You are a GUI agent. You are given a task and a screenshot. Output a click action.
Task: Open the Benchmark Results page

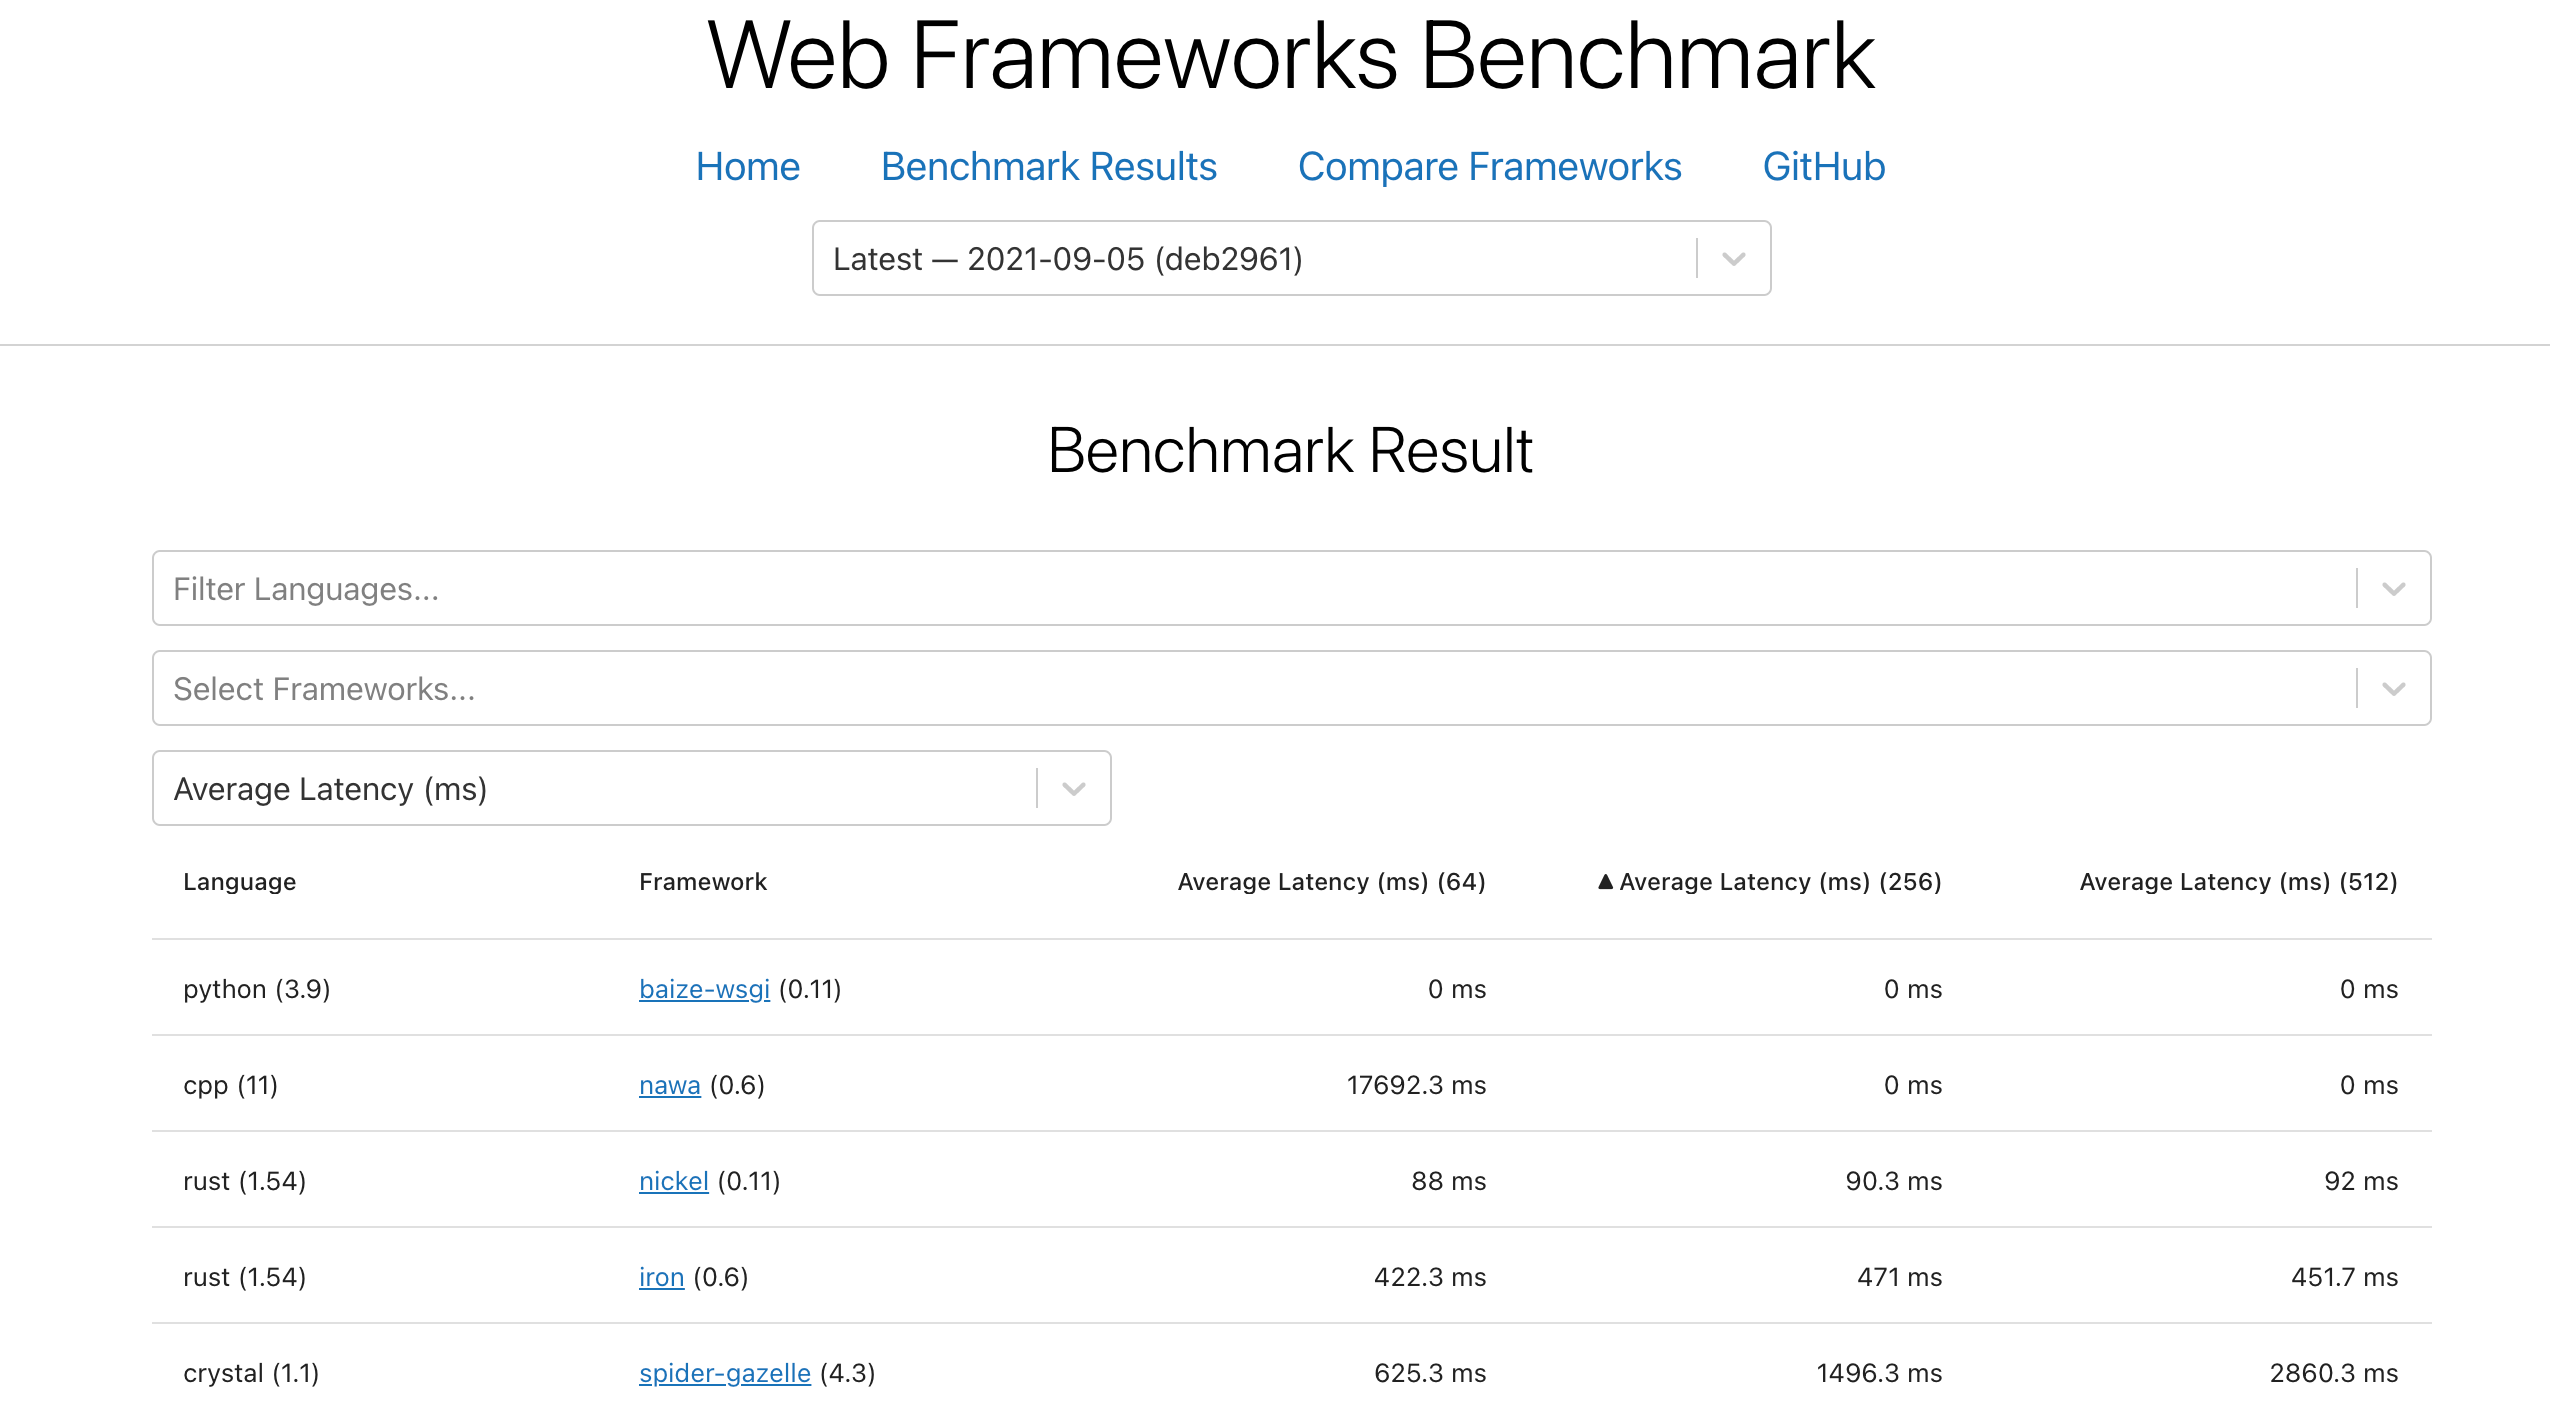1048,167
